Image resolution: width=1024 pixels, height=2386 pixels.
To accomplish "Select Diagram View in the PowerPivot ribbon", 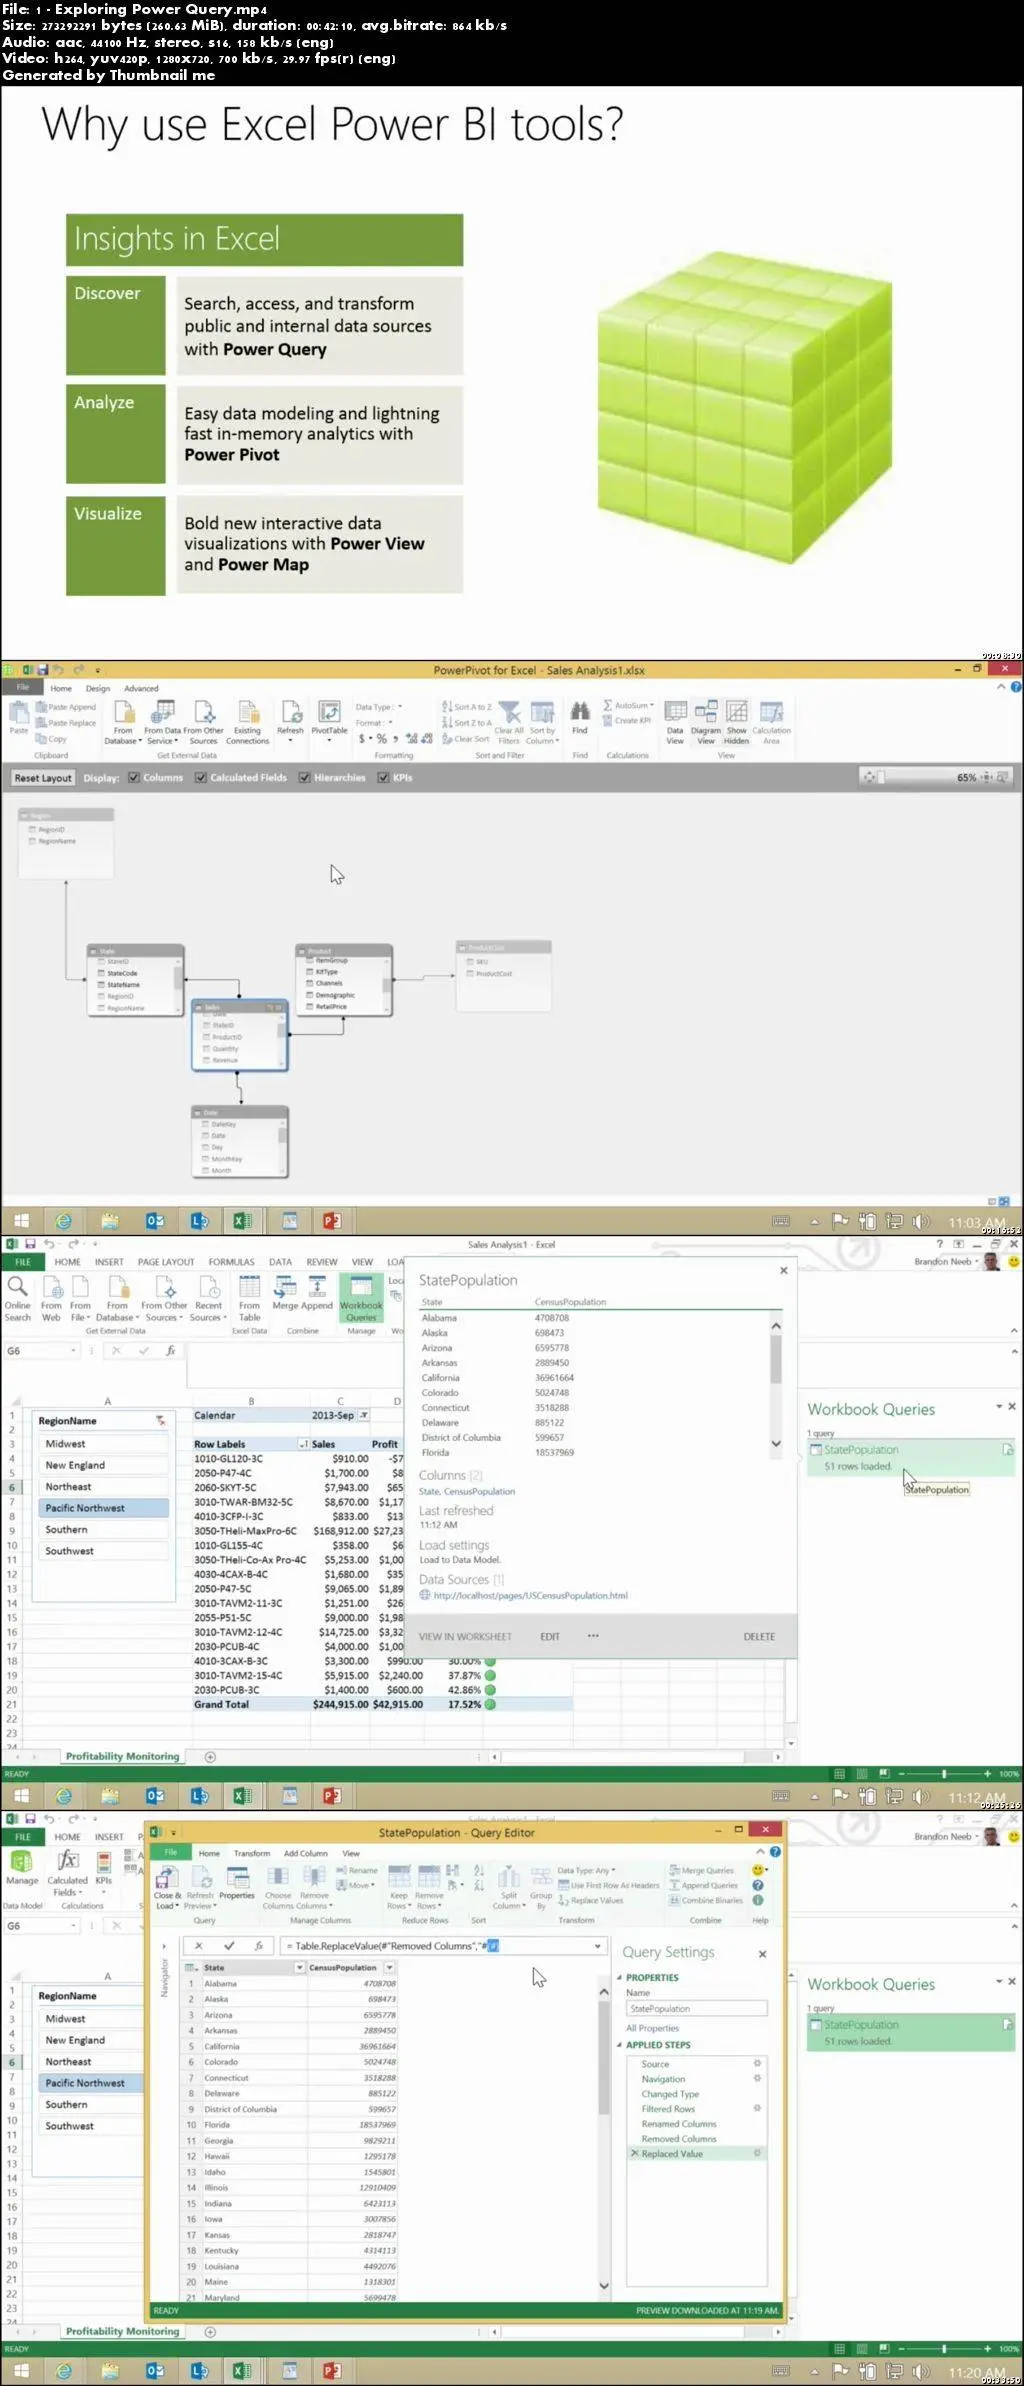I will pos(706,721).
